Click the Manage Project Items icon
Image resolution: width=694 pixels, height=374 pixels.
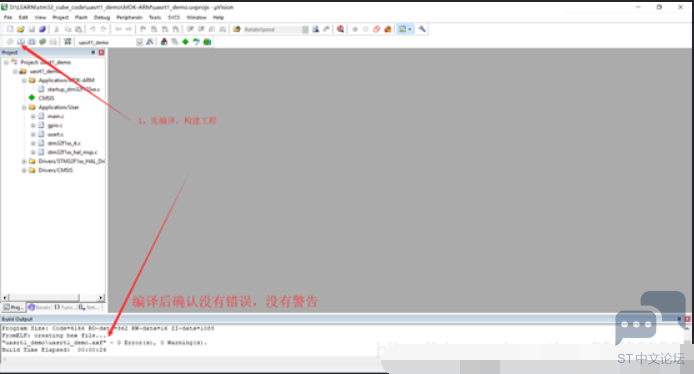tap(164, 42)
